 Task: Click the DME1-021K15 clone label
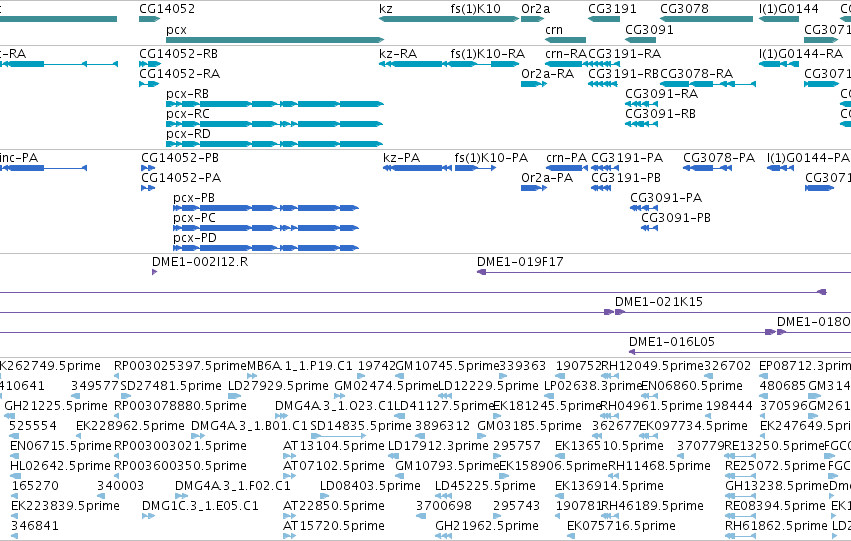pos(658,302)
